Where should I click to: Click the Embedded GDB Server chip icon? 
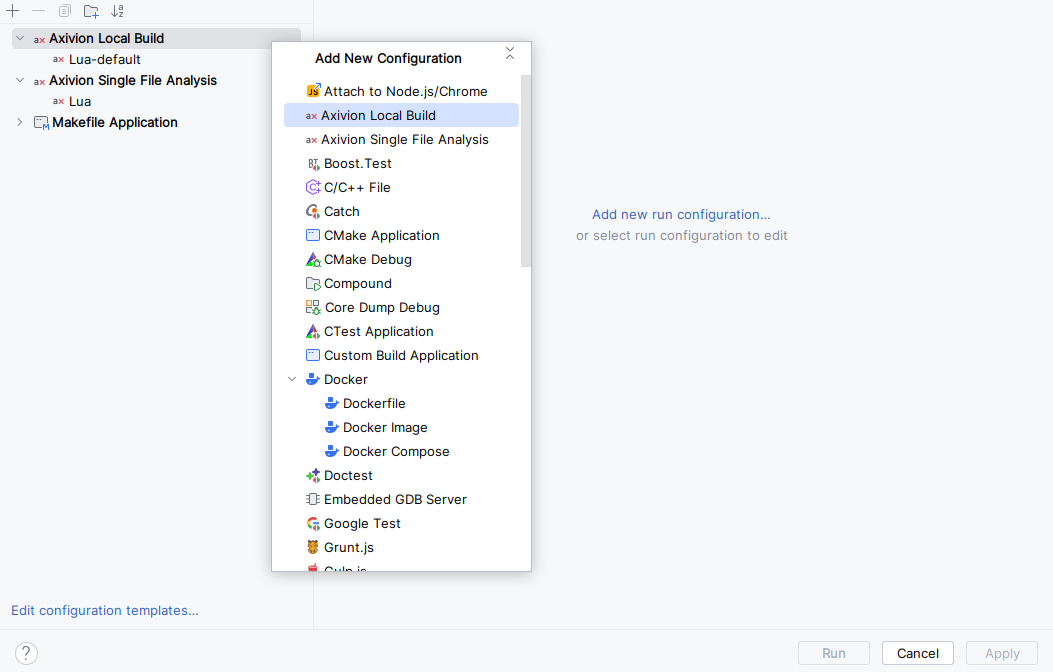[313, 499]
